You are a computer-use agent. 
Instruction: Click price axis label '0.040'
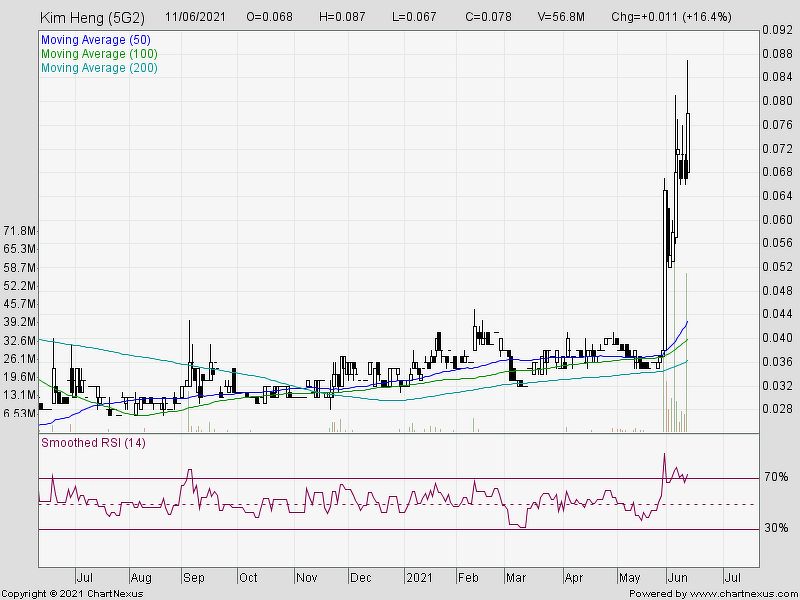[x=777, y=338]
